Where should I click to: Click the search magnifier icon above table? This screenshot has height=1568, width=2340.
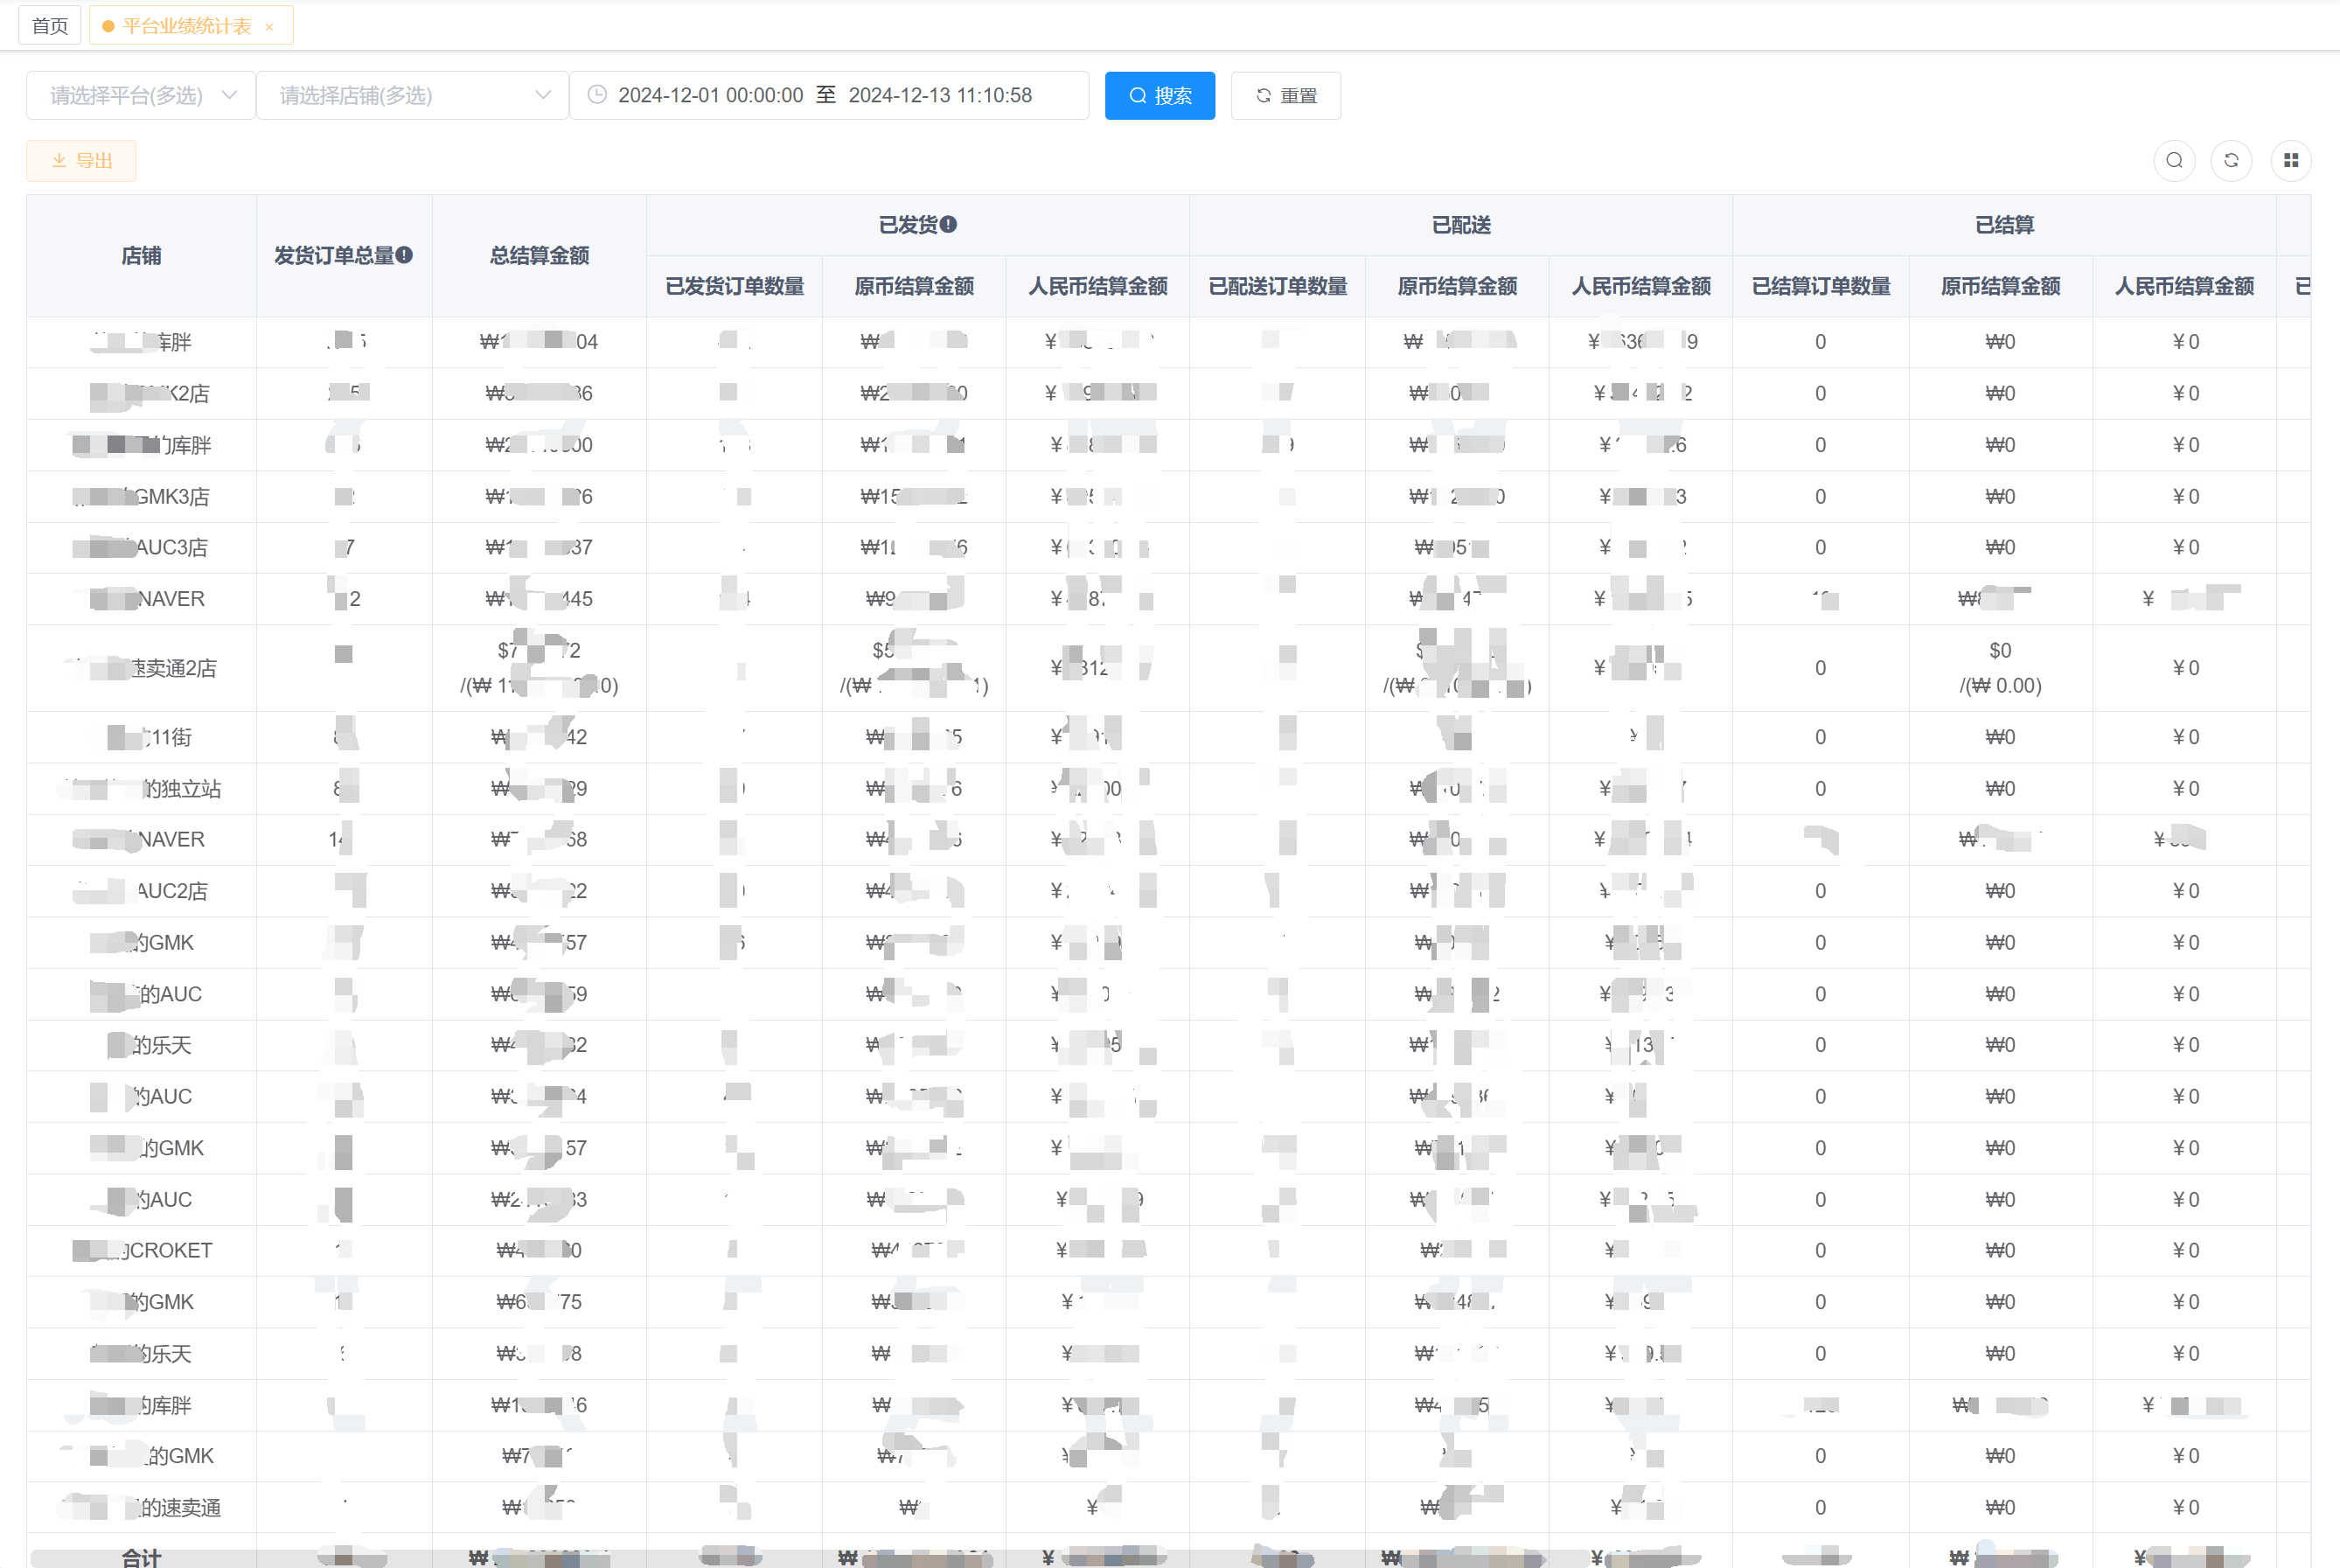click(2174, 160)
